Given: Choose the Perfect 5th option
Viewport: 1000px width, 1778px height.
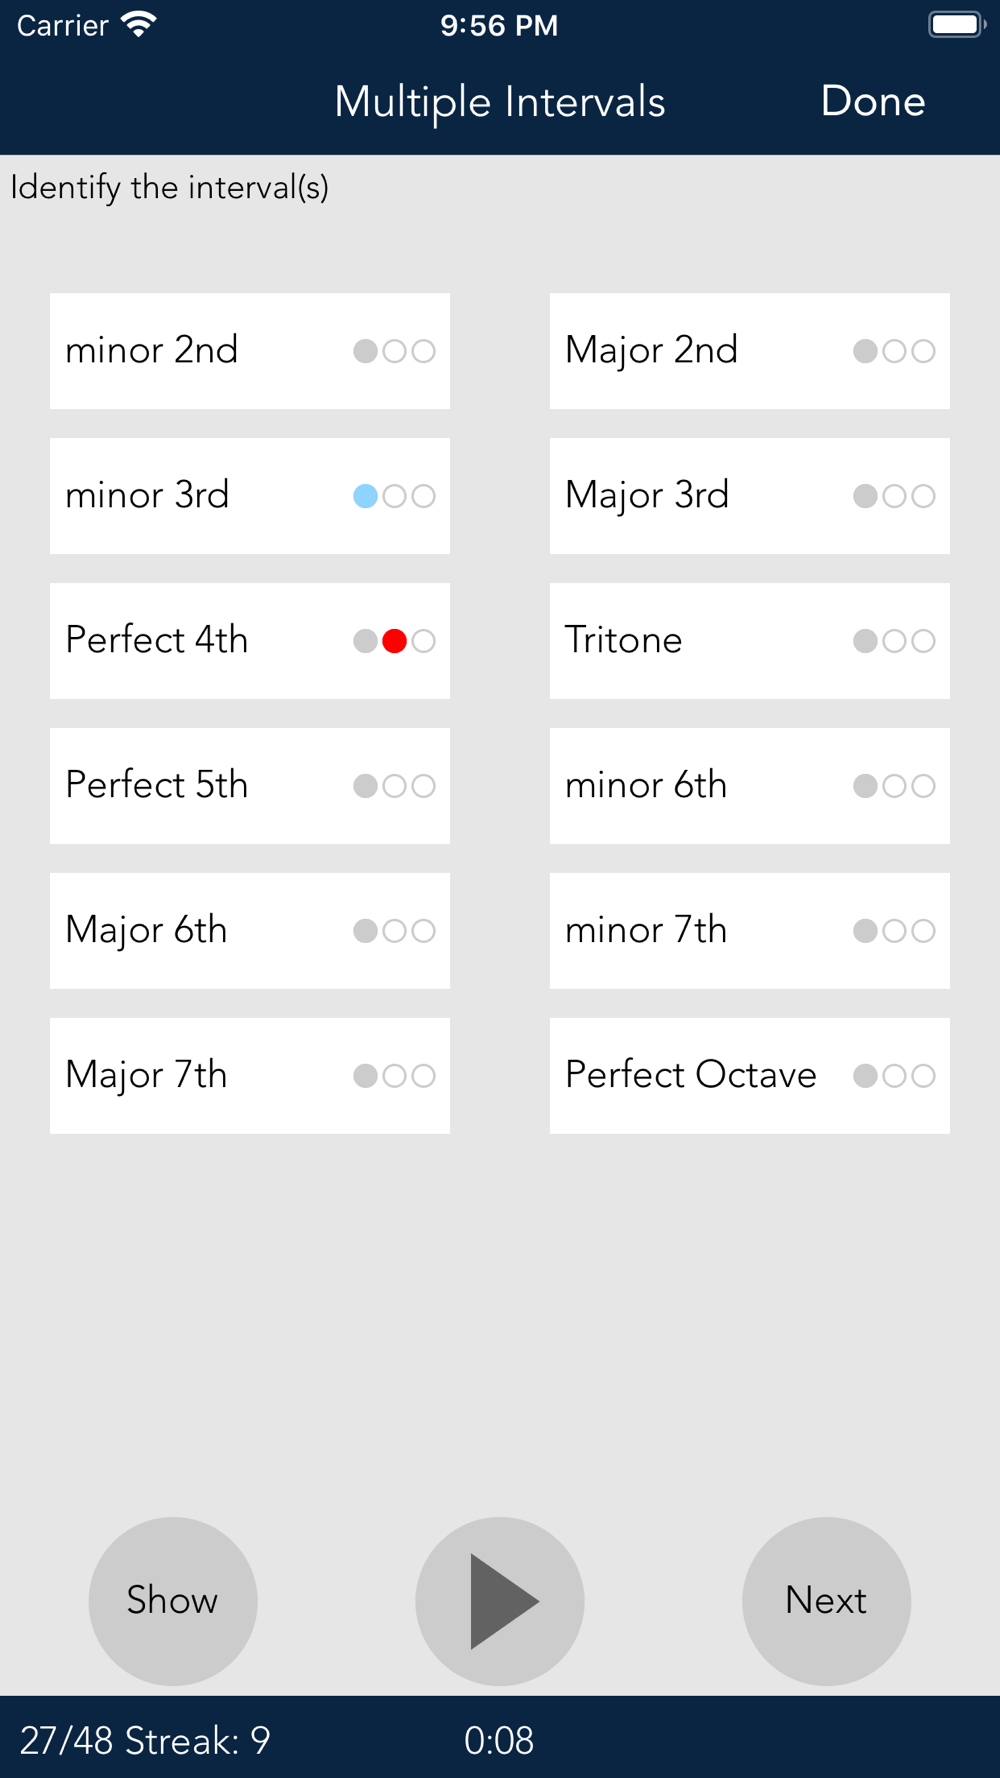Looking at the screenshot, I should (250, 786).
